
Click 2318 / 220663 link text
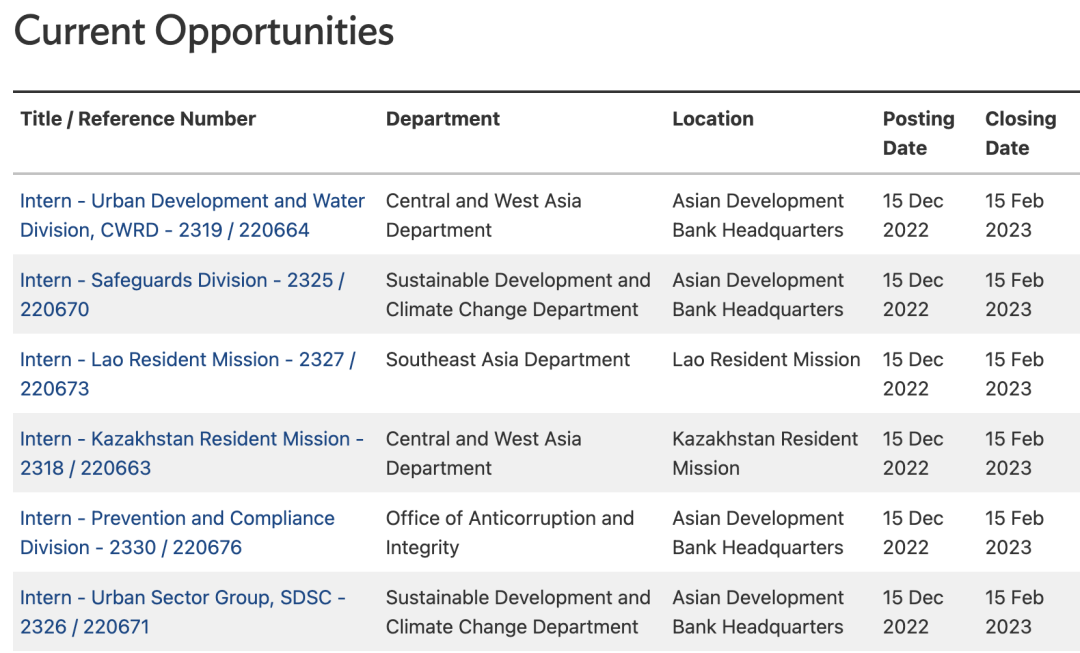85,468
